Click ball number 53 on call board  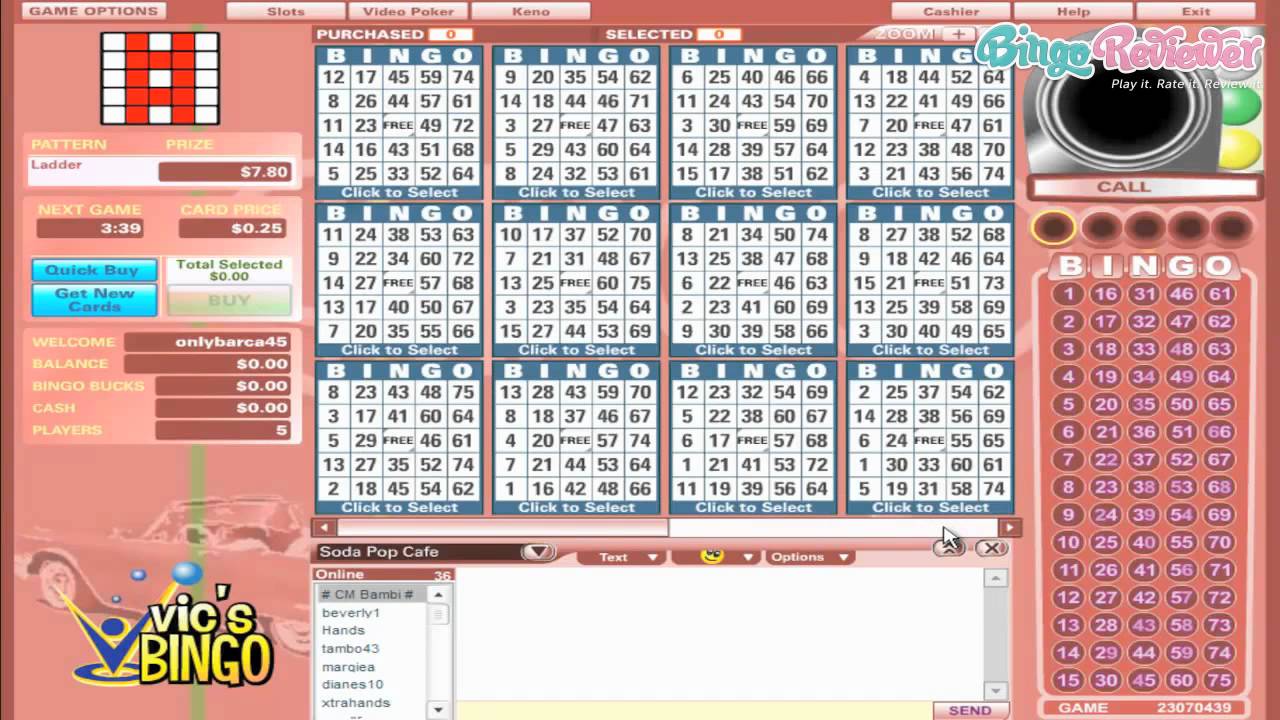[1181, 487]
